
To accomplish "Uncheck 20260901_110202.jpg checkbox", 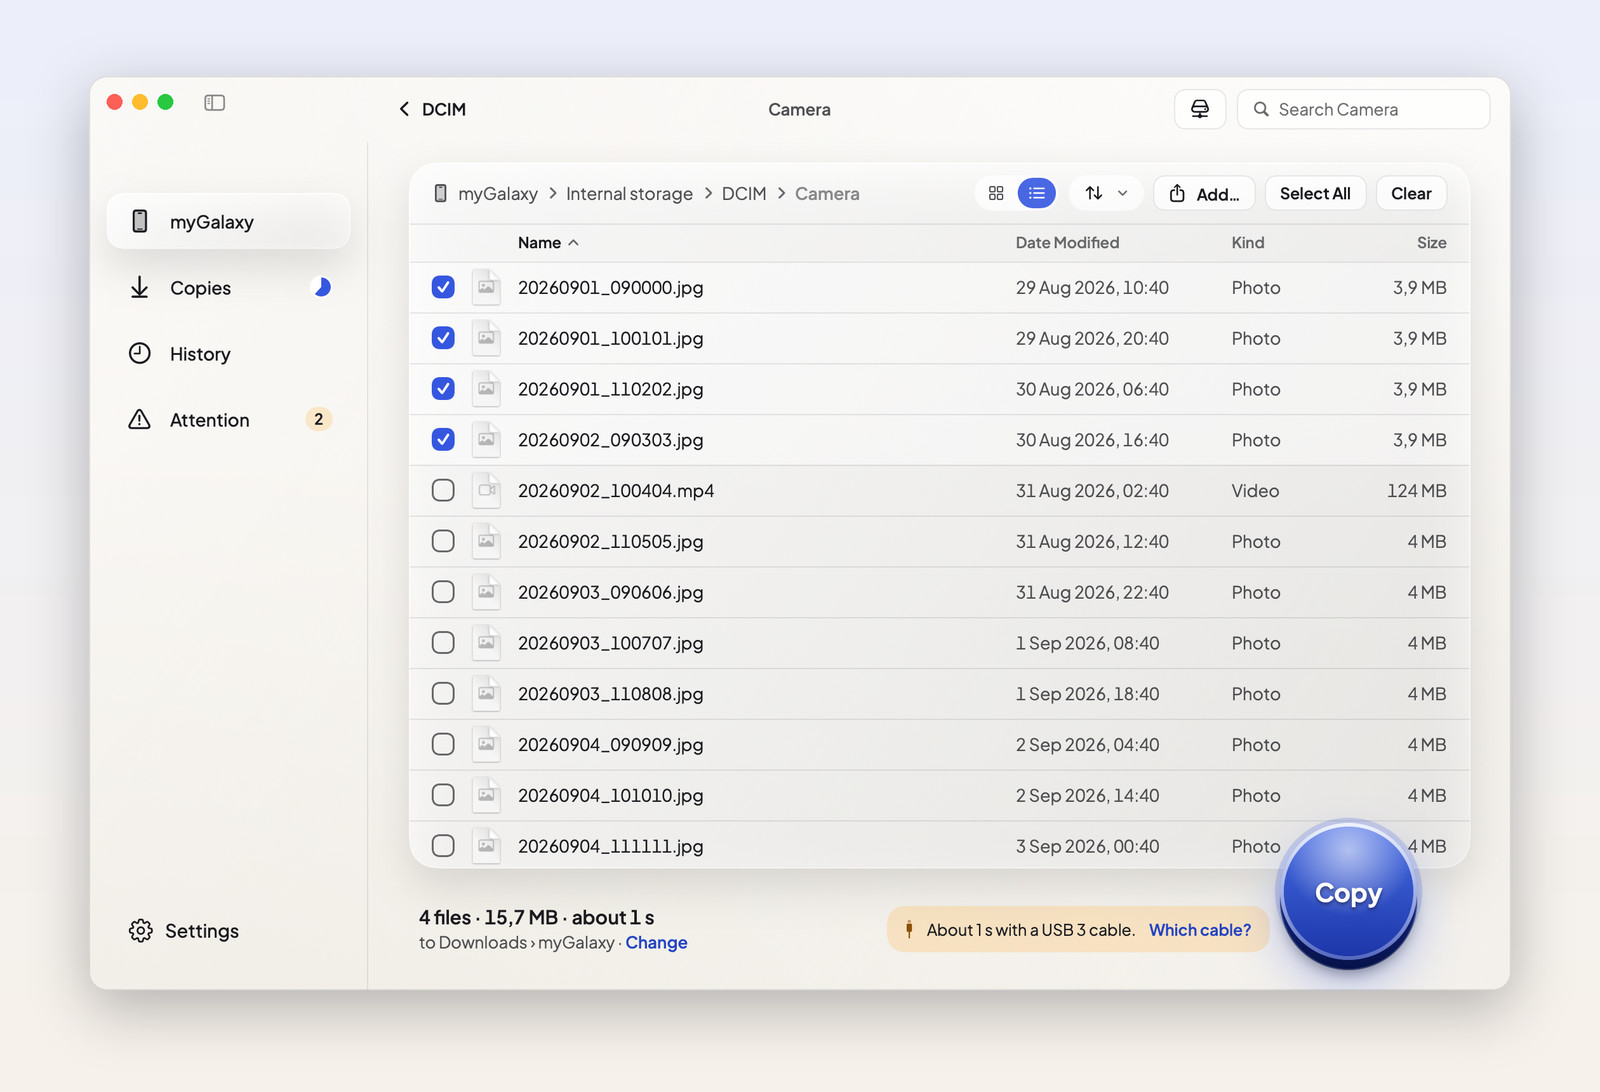I will point(443,389).
